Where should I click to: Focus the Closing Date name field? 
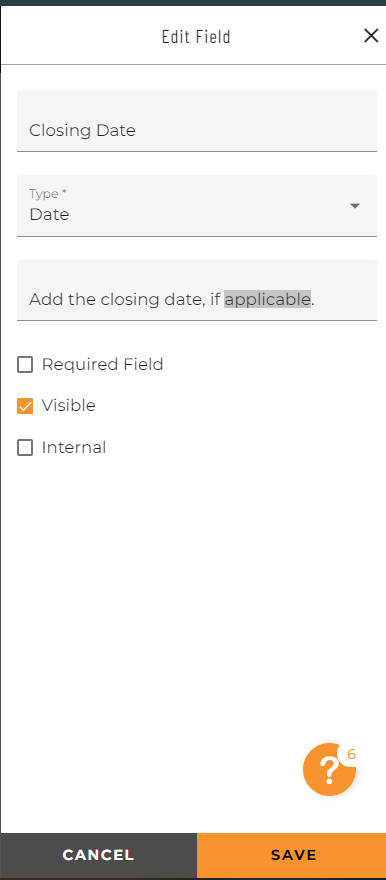point(197,121)
